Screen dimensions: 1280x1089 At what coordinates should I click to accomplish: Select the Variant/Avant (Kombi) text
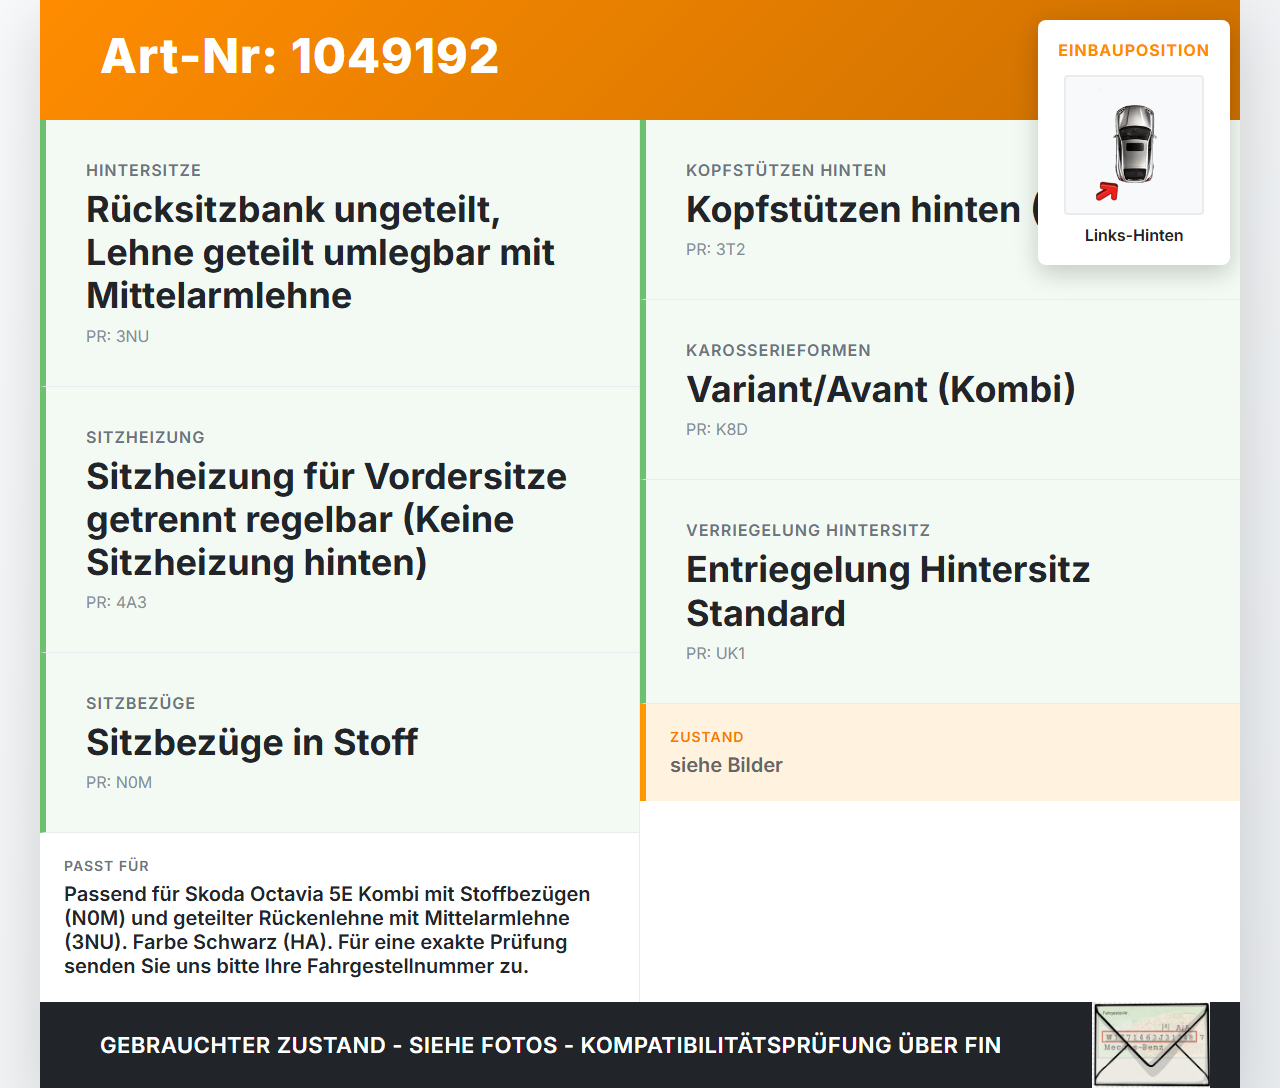click(881, 389)
